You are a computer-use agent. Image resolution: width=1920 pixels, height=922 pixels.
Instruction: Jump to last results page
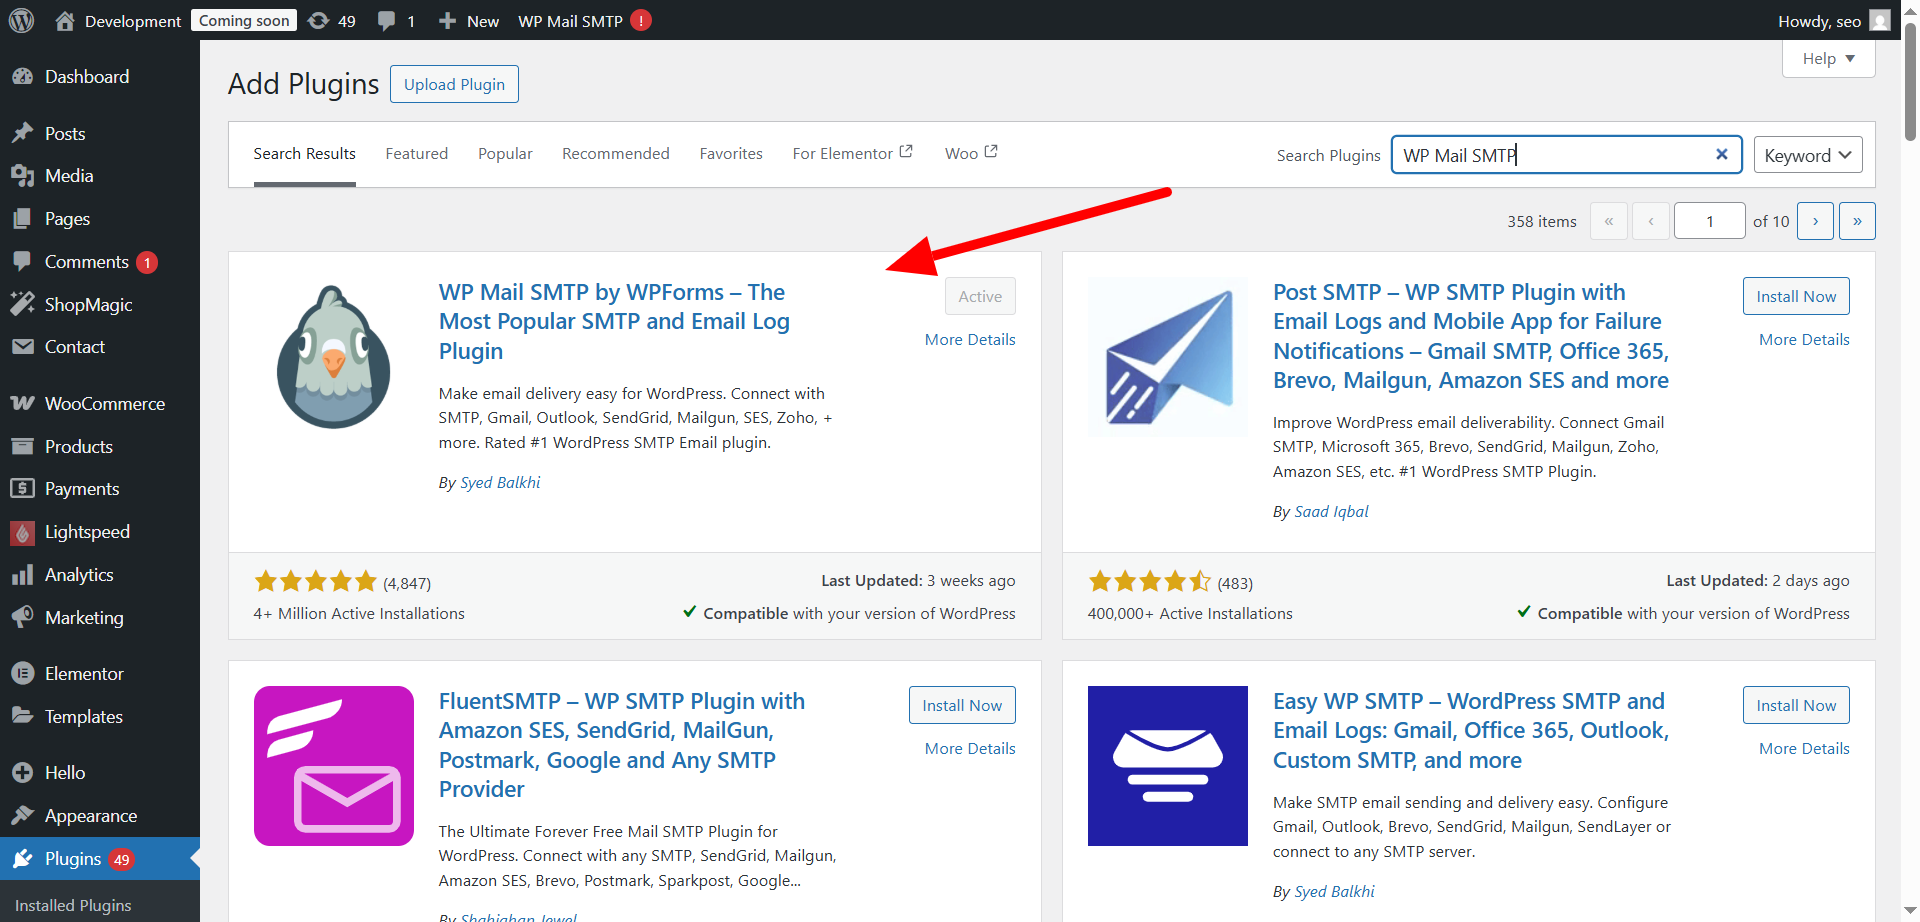click(x=1857, y=221)
